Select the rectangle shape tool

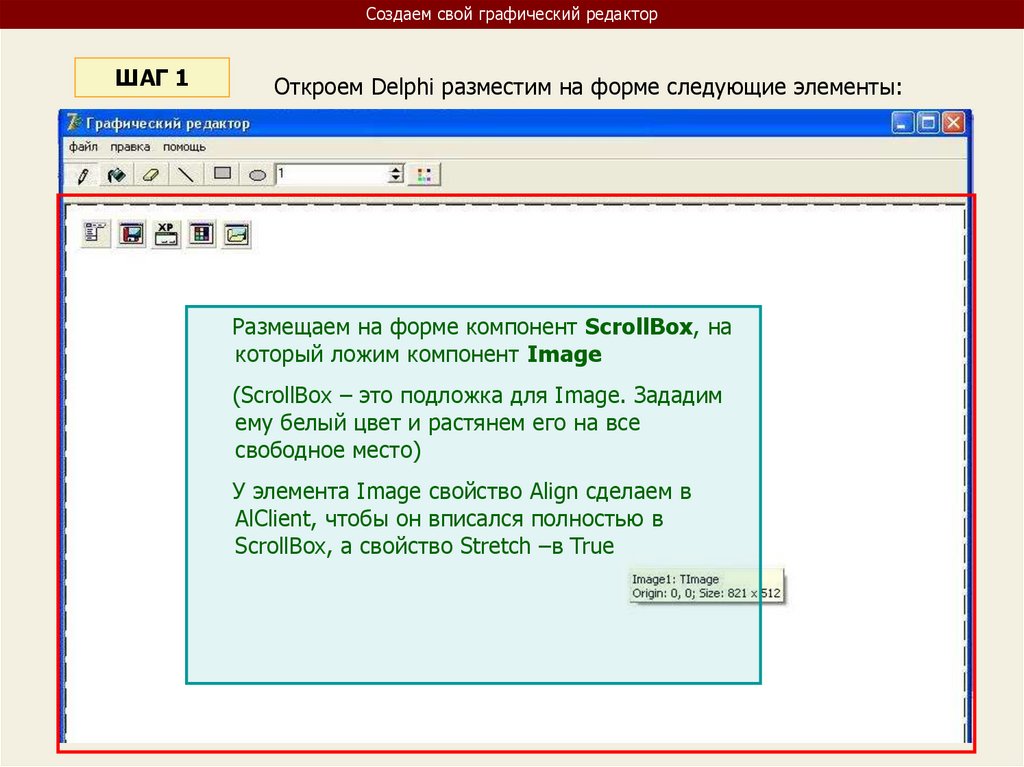(222, 174)
